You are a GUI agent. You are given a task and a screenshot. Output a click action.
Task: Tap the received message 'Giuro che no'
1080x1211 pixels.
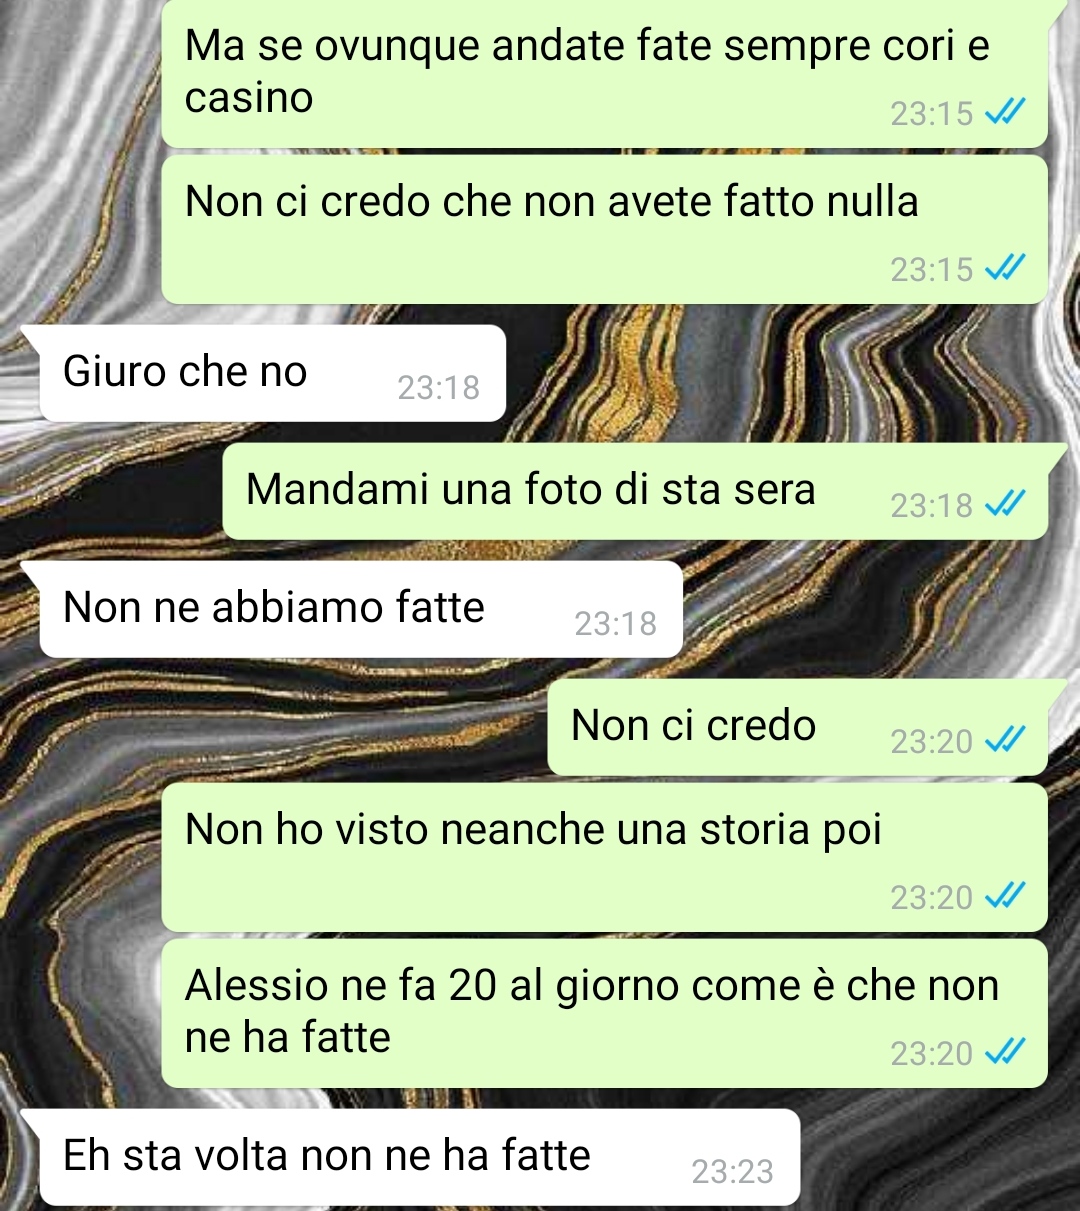272,373
